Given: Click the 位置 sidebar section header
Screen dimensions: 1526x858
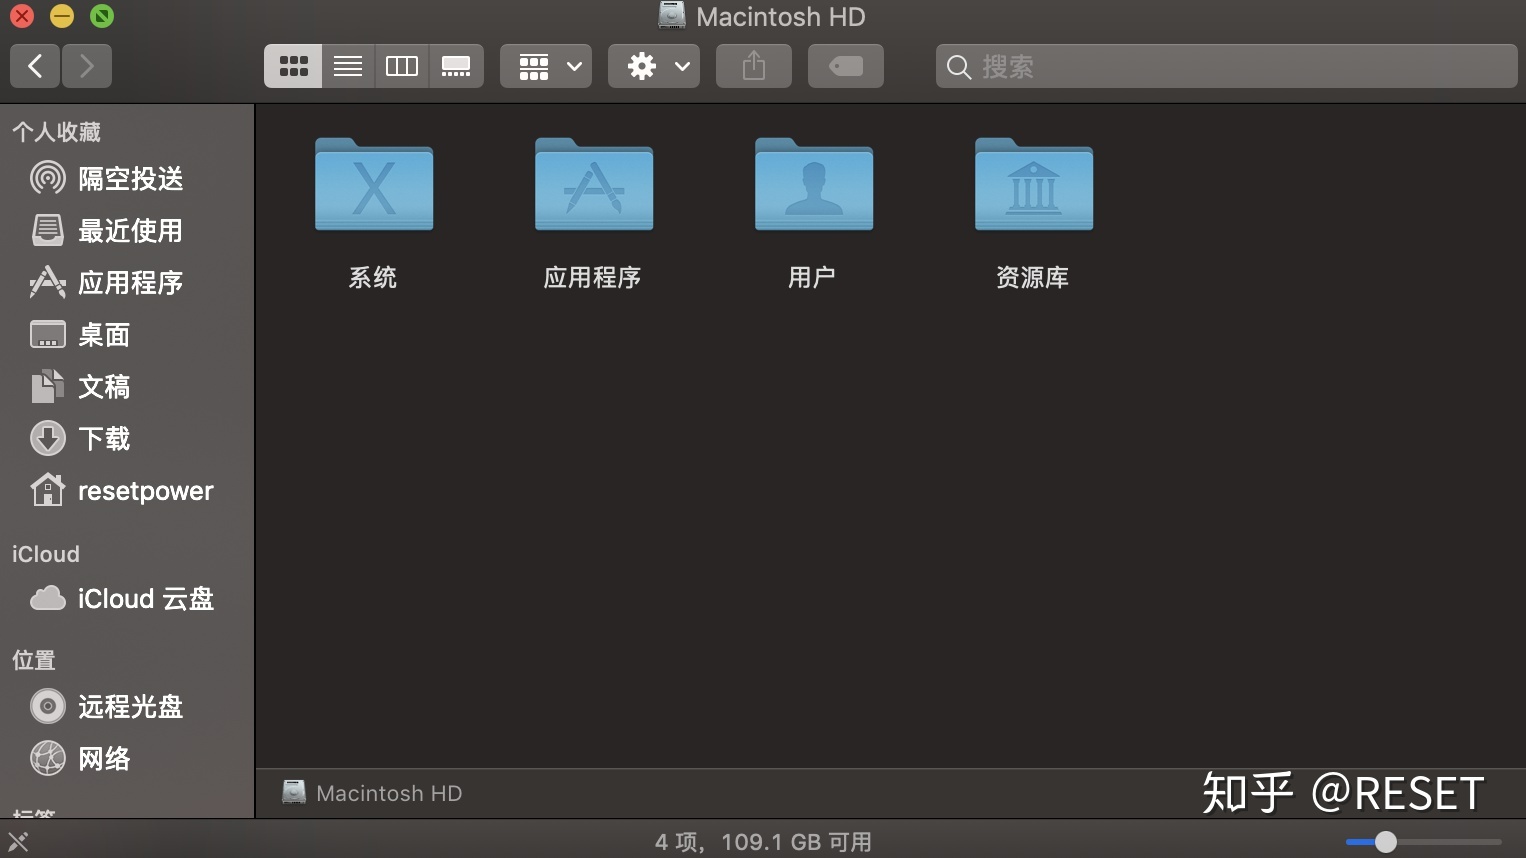Looking at the screenshot, I should [x=33, y=660].
